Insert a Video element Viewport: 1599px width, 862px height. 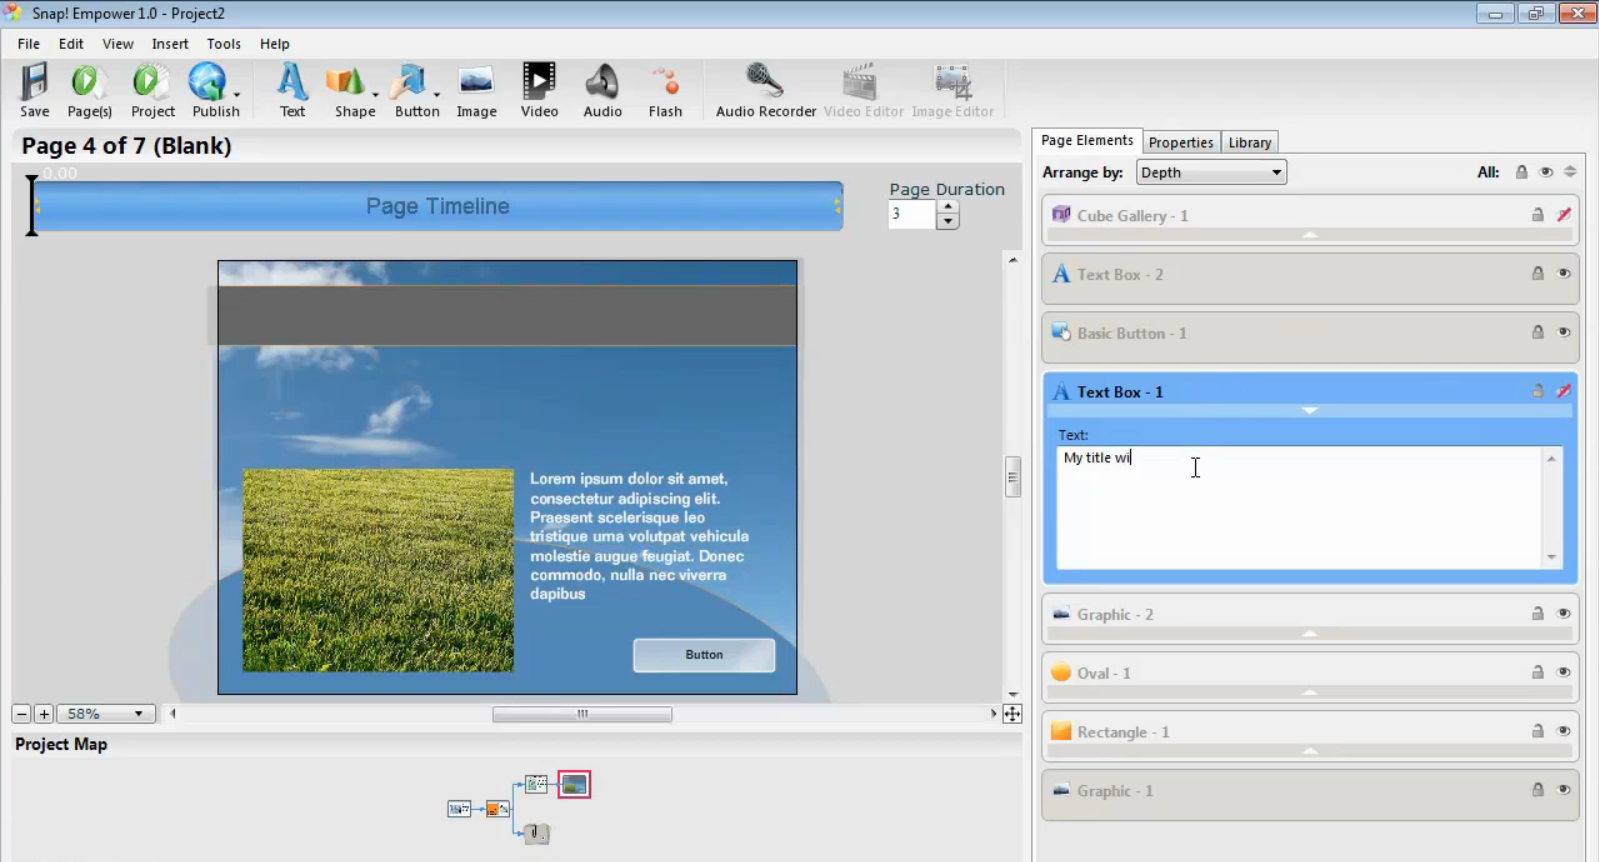coord(539,91)
